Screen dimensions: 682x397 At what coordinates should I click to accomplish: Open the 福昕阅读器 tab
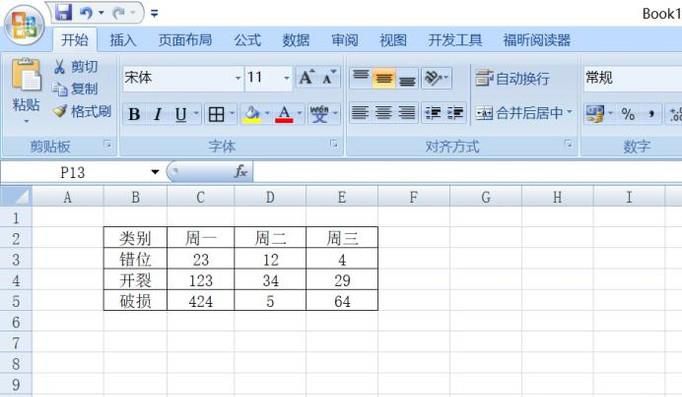click(x=537, y=40)
